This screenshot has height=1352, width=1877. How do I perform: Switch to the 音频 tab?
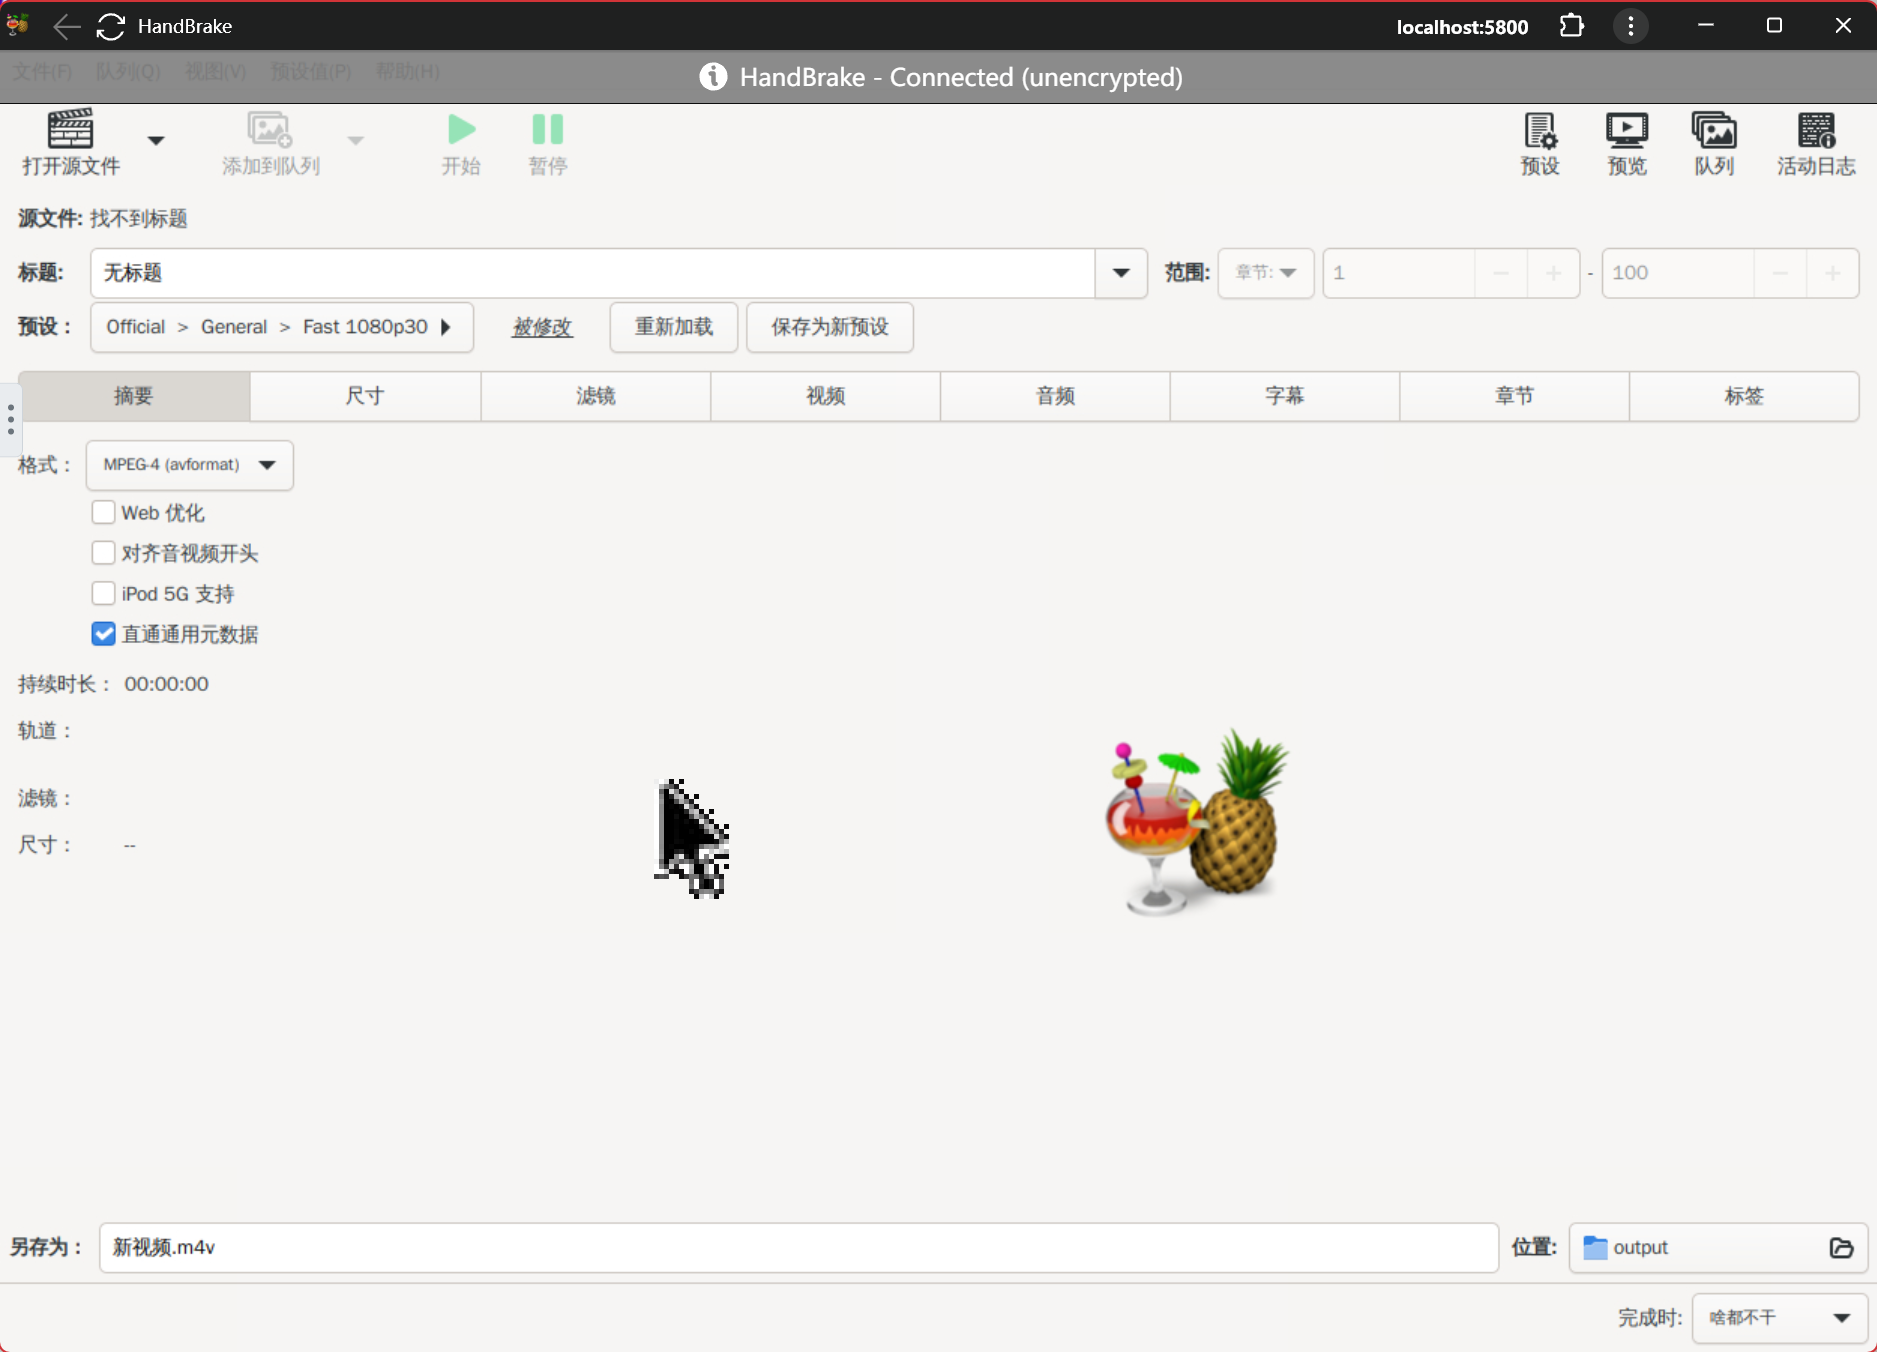pyautogui.click(x=1055, y=396)
